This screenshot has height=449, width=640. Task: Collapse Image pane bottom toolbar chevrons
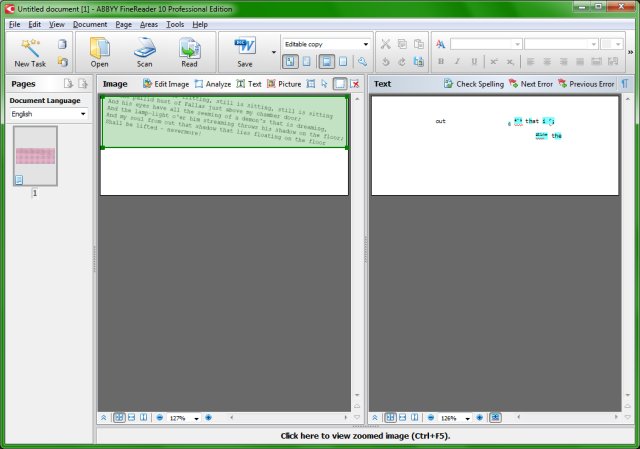pos(104,418)
